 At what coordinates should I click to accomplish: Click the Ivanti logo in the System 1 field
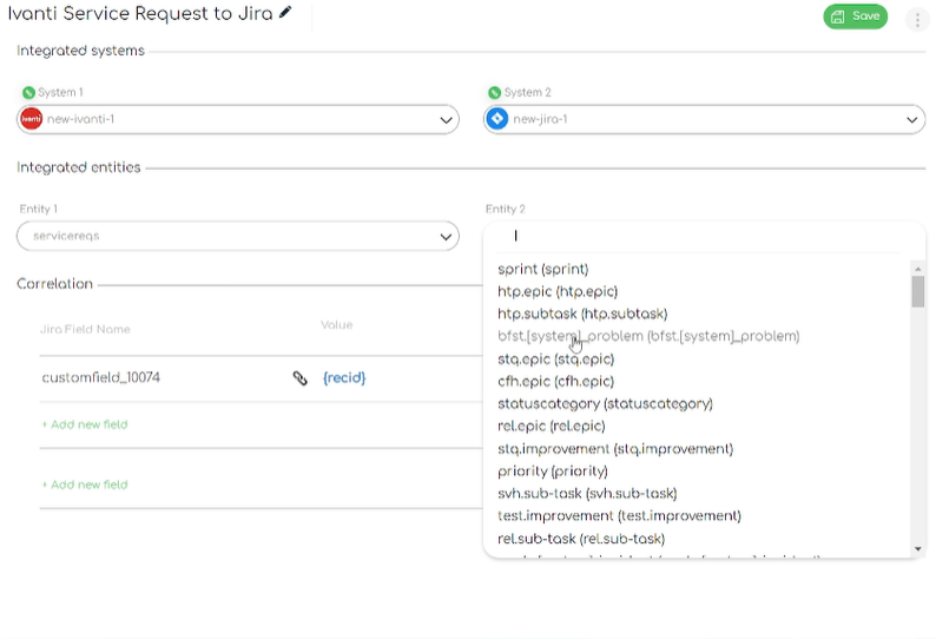31,119
